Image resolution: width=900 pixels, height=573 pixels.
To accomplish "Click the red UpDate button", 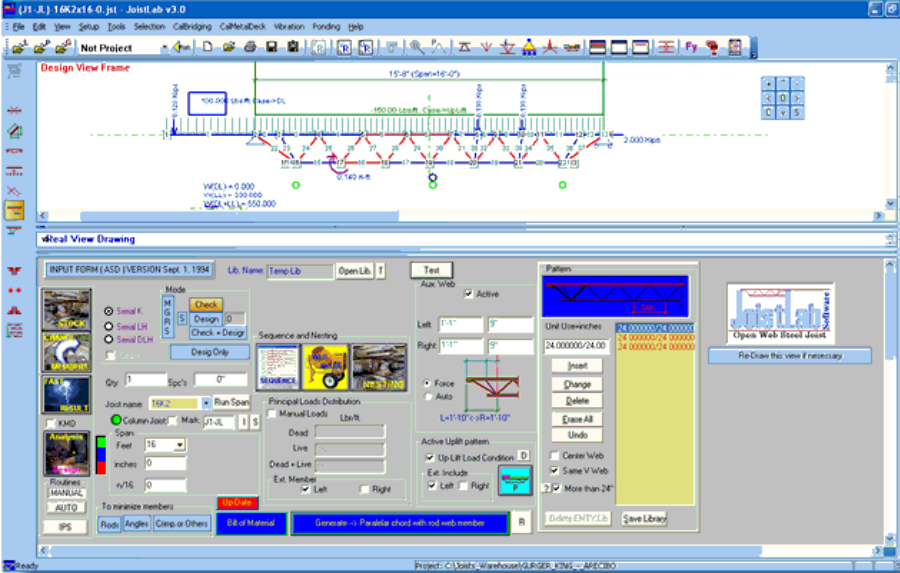I will pos(237,502).
